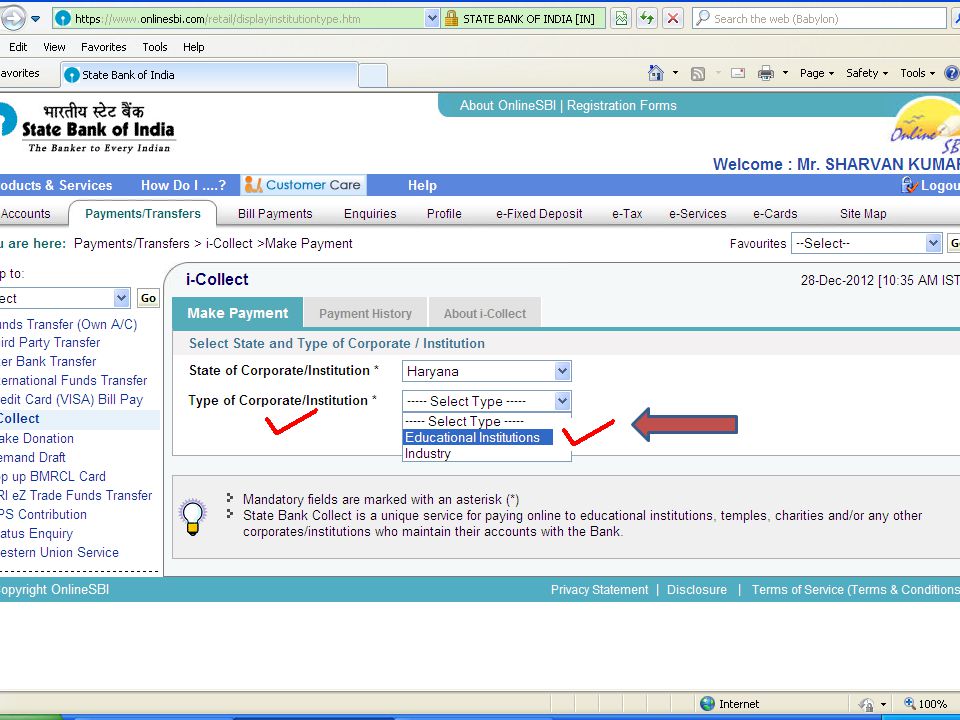This screenshot has width=960, height=720.
Task: Open the e-Services tab
Action: coord(697,214)
